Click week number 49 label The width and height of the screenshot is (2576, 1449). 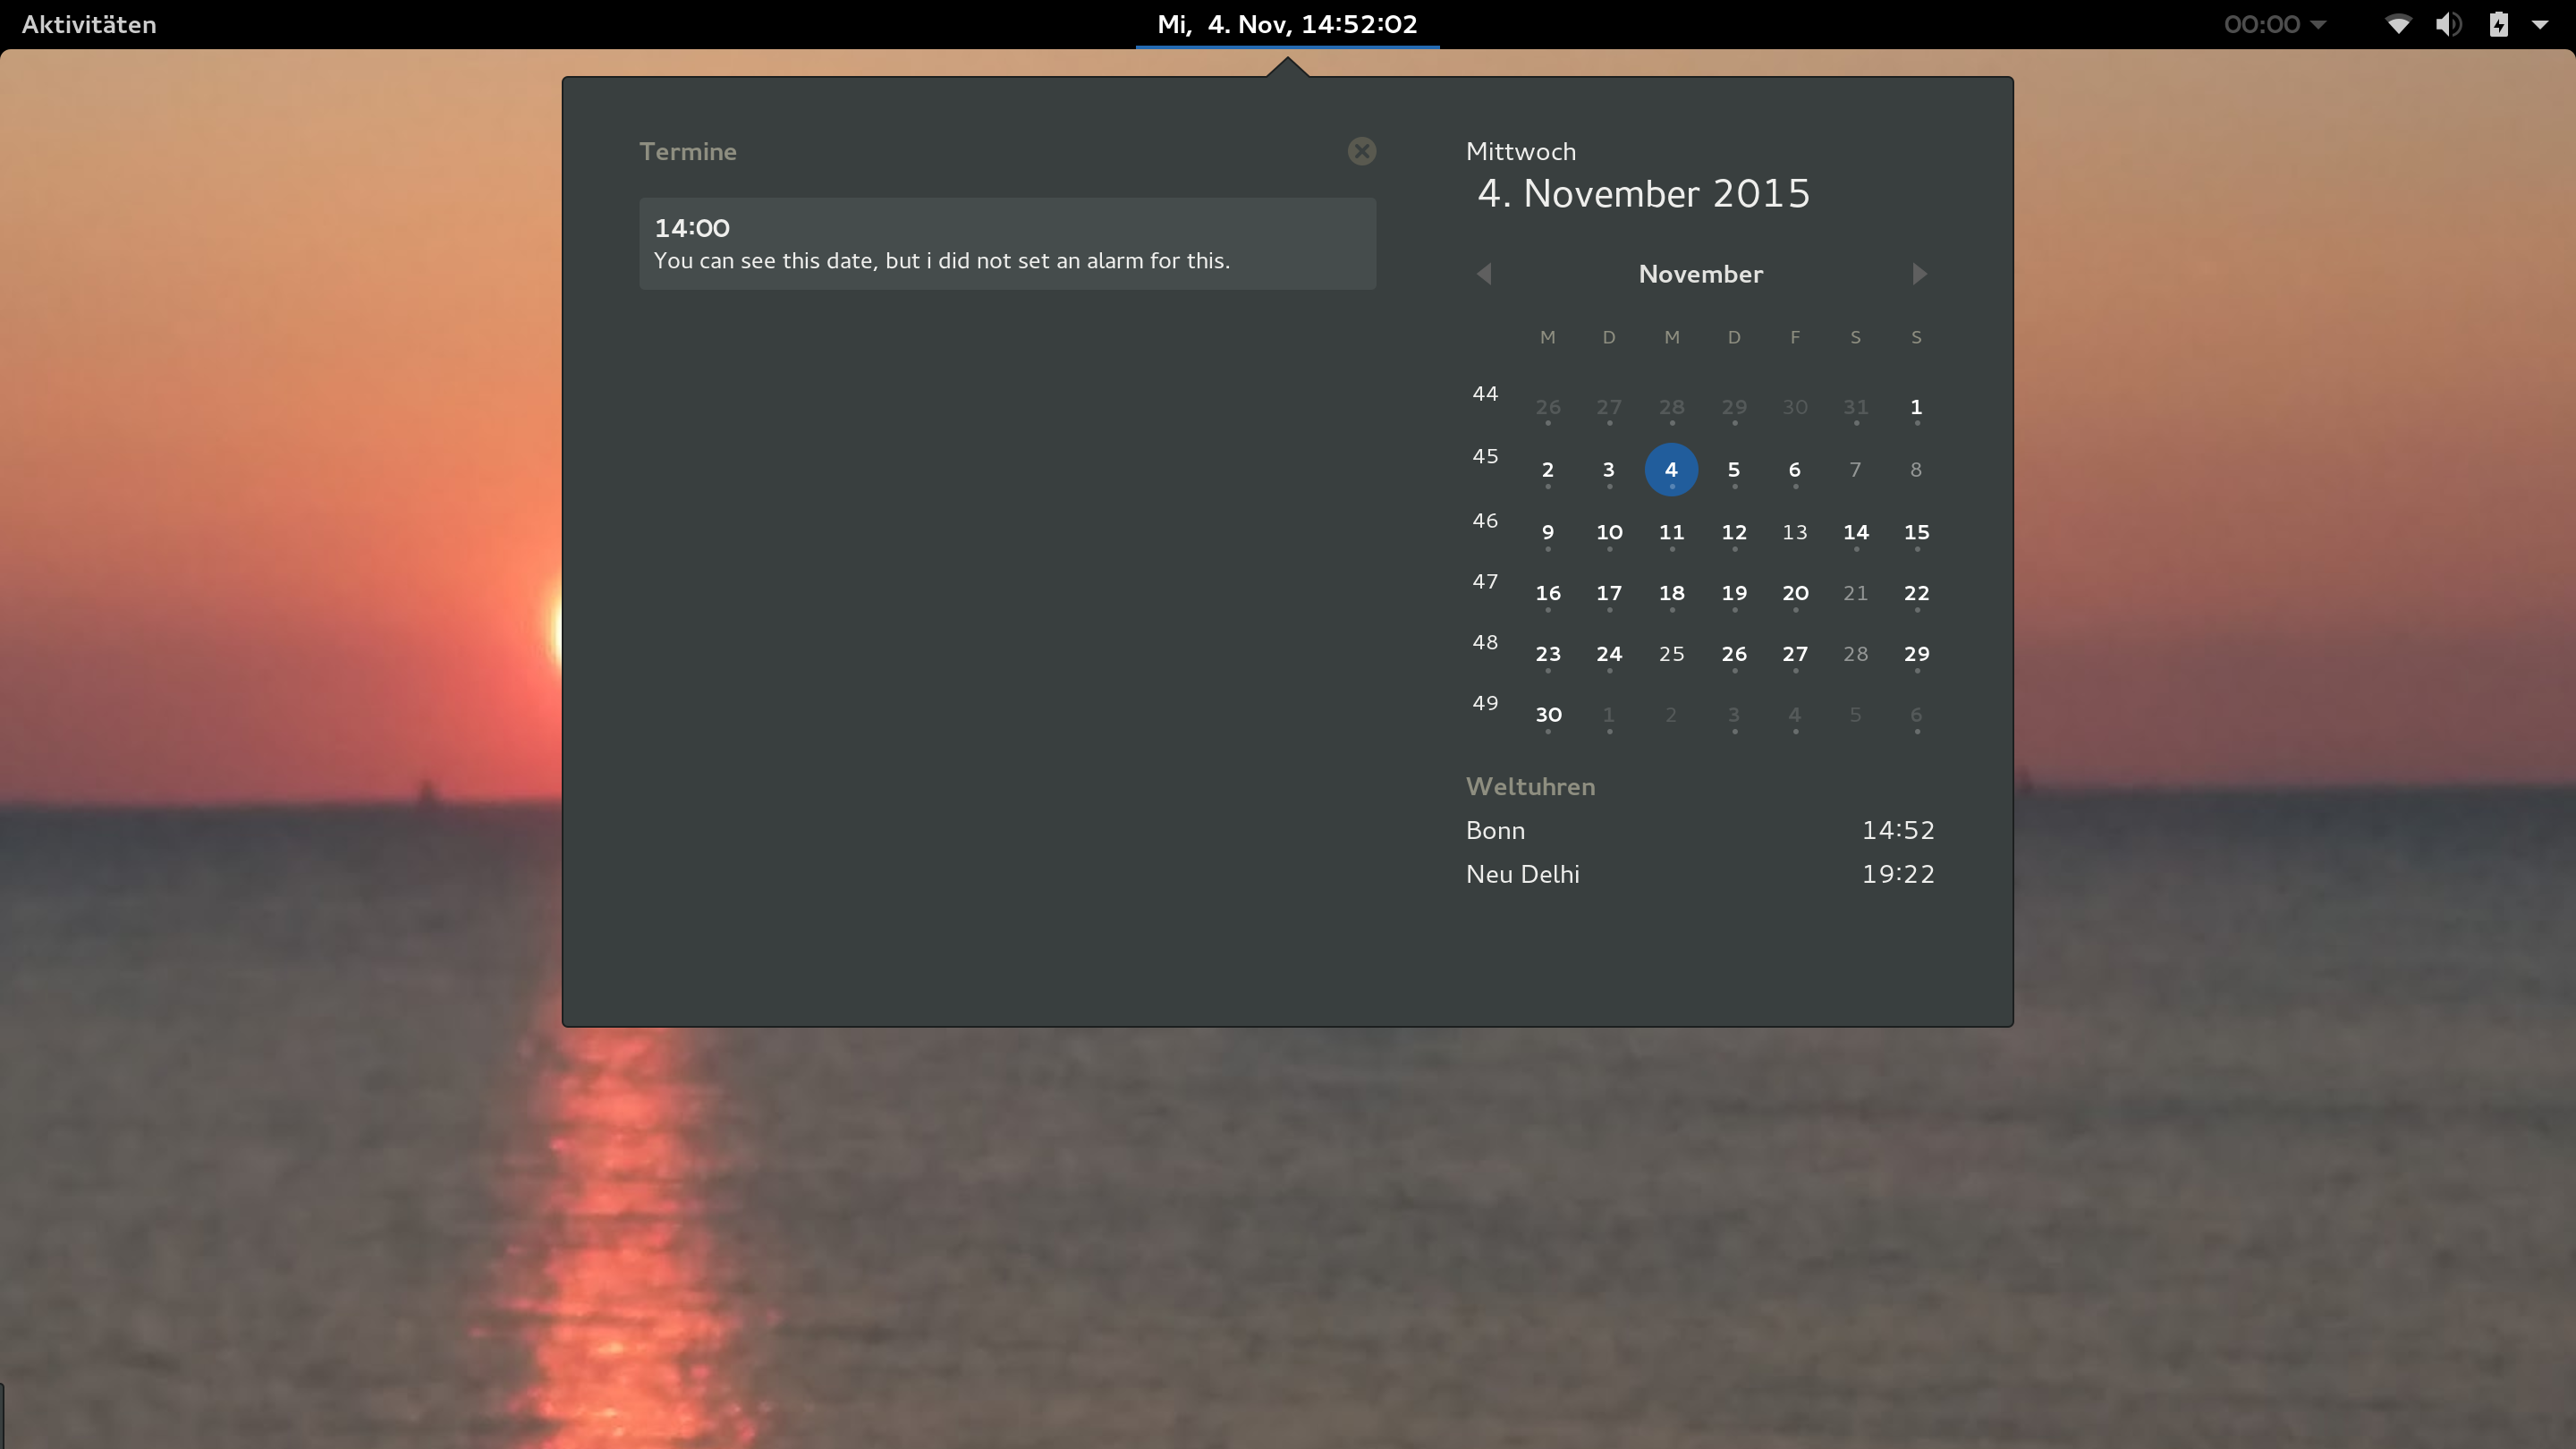click(x=1485, y=703)
